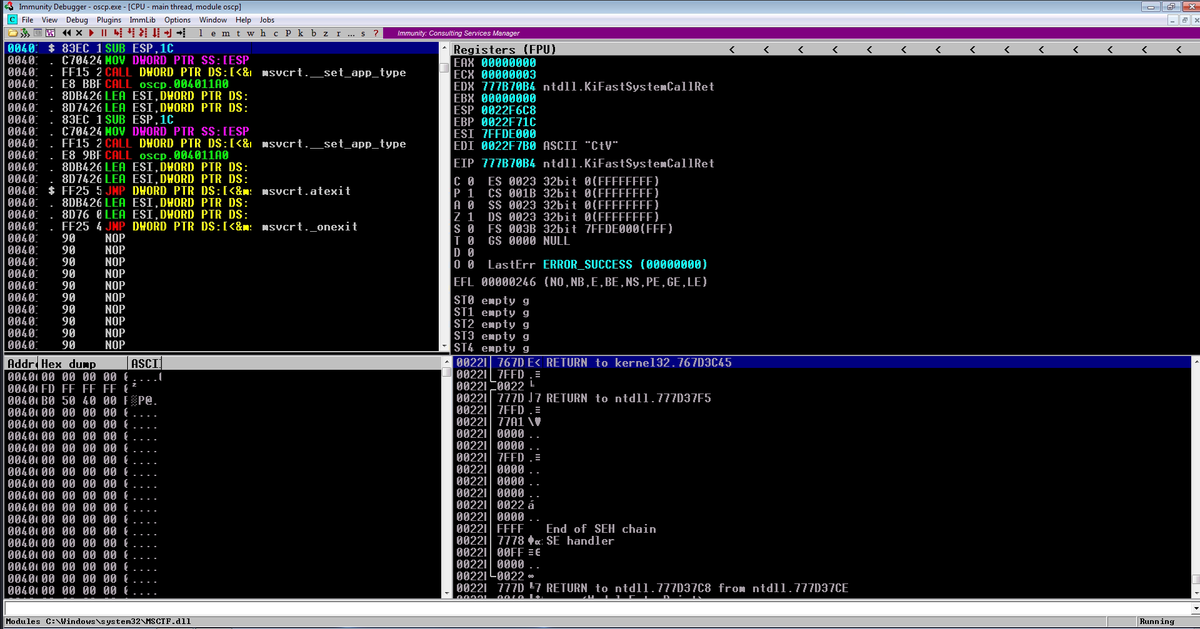The height and width of the screenshot is (629, 1200).
Task: Restart program with rewind icon
Action: [x=67, y=33]
